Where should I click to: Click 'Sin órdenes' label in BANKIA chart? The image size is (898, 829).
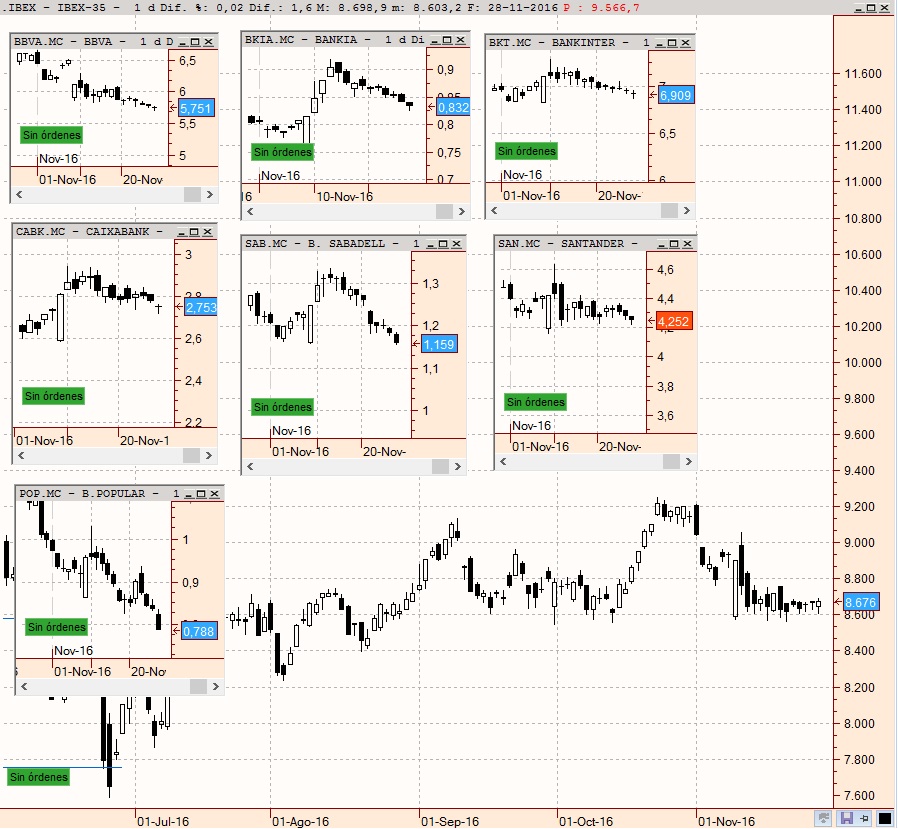[283, 152]
